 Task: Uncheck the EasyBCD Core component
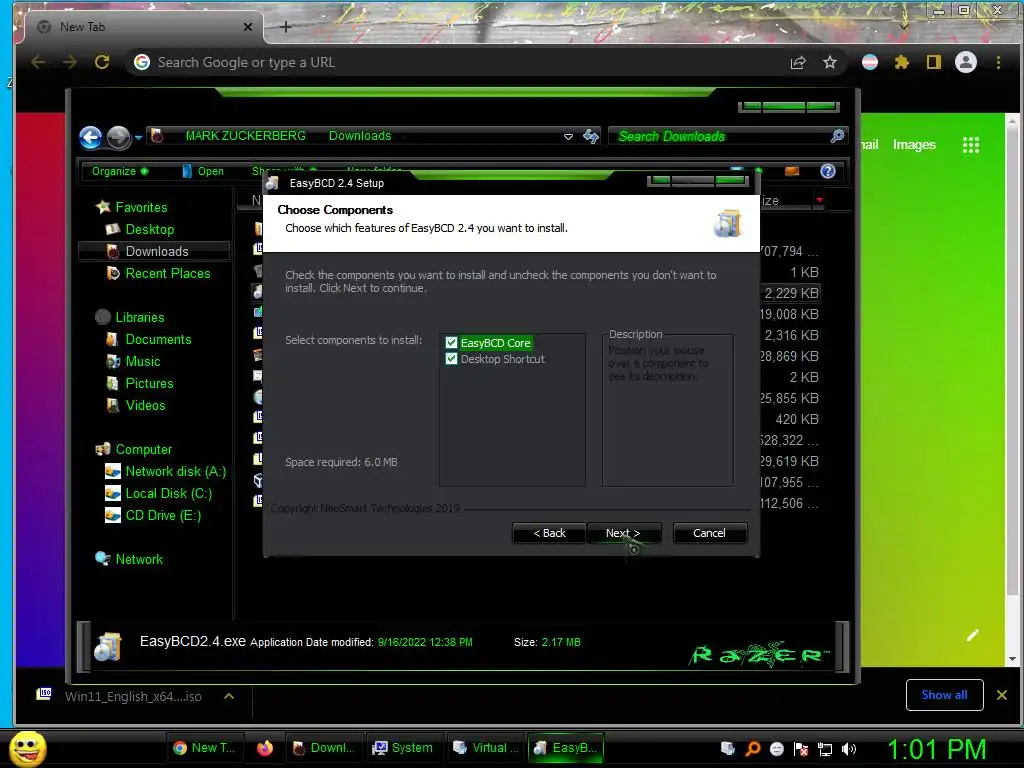451,343
